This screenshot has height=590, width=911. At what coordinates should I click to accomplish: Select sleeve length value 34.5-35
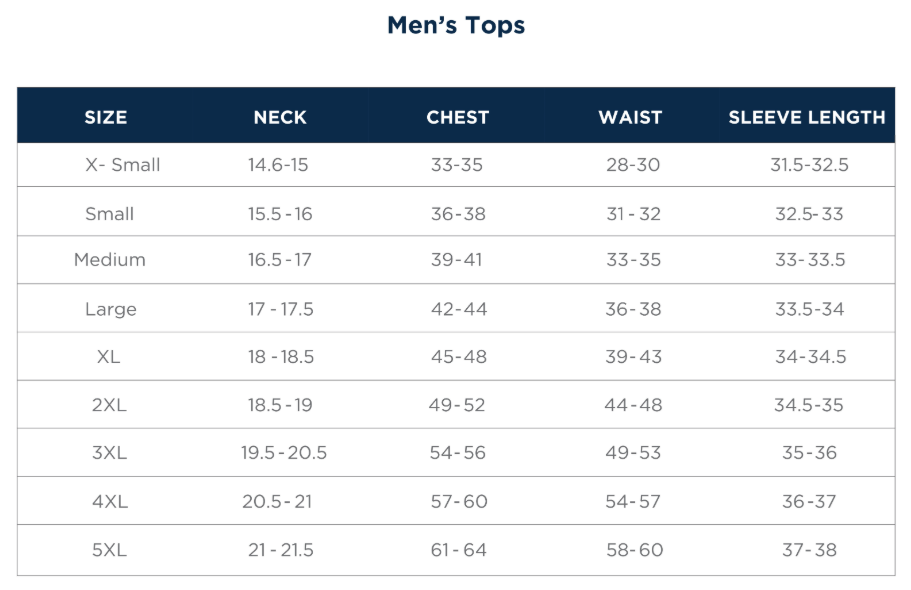[x=809, y=405]
